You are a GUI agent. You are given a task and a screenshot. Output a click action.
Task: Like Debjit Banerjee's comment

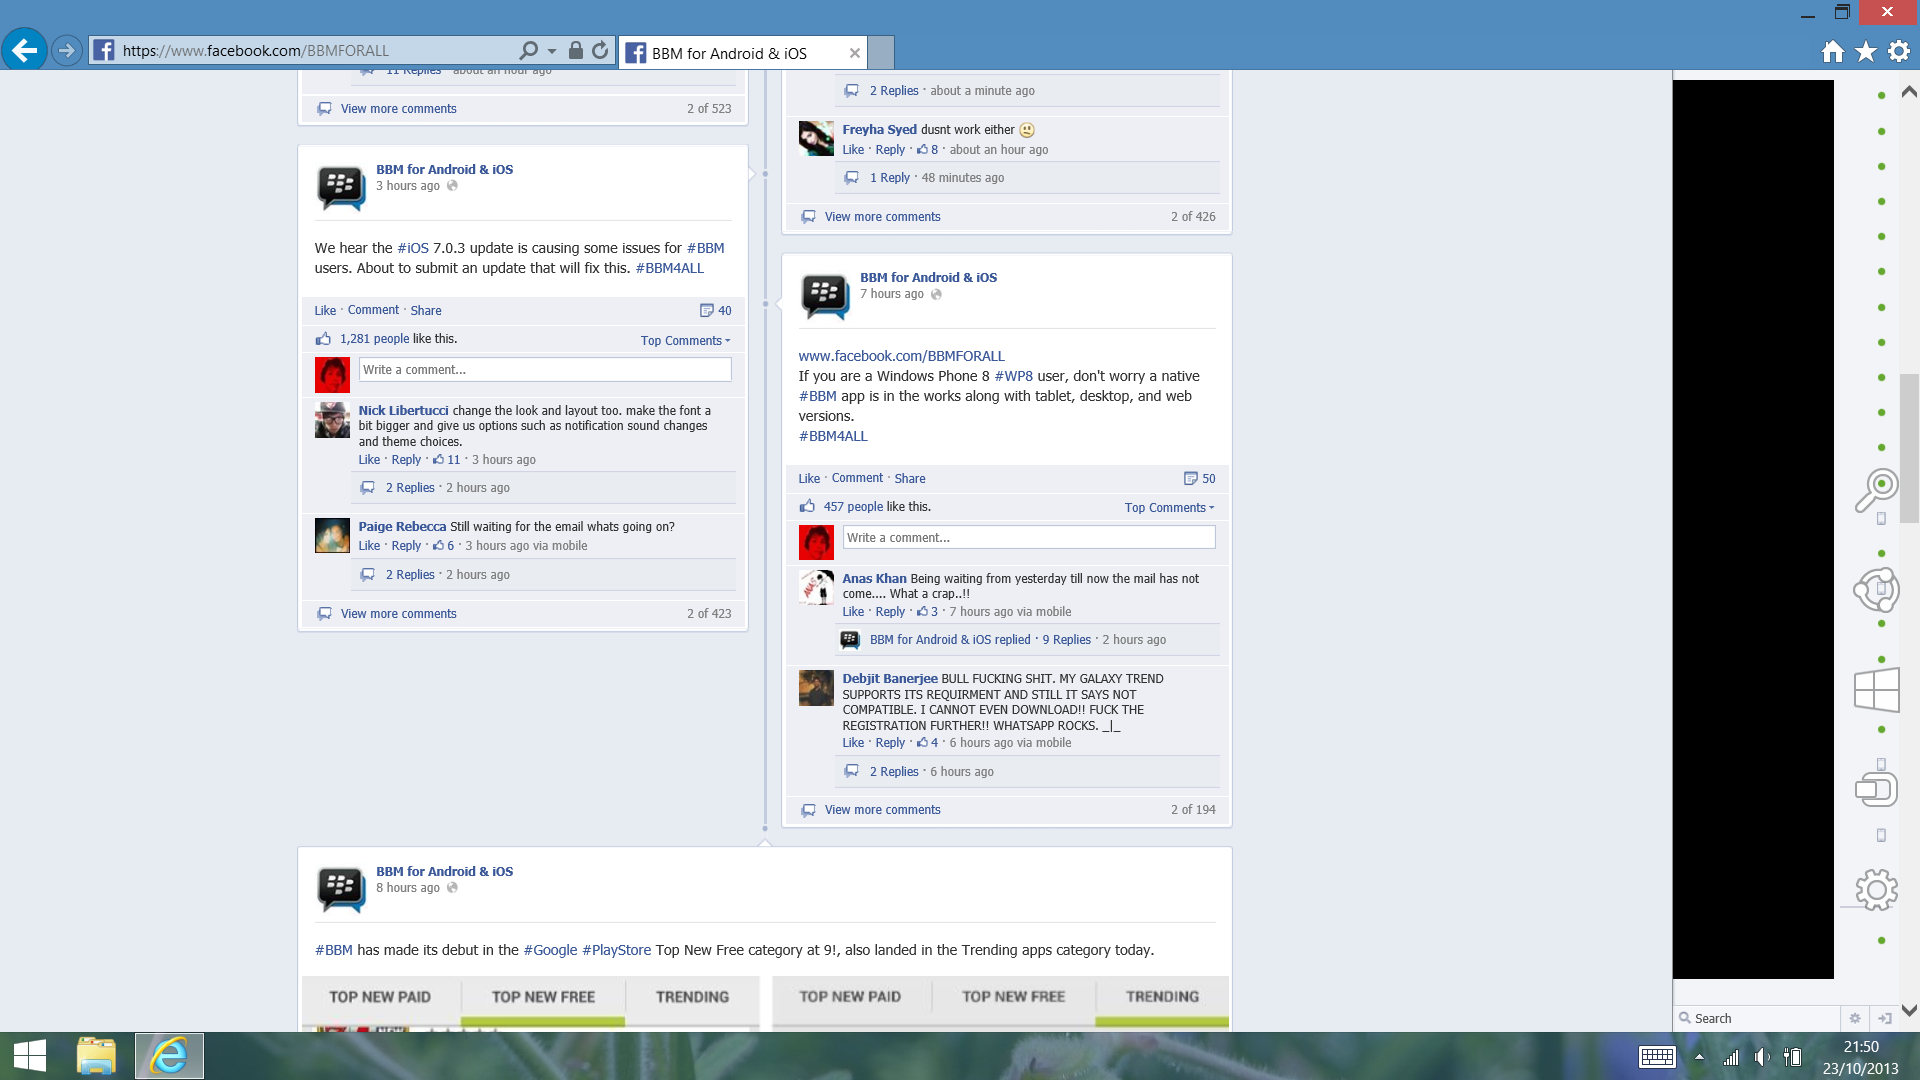[853, 743]
